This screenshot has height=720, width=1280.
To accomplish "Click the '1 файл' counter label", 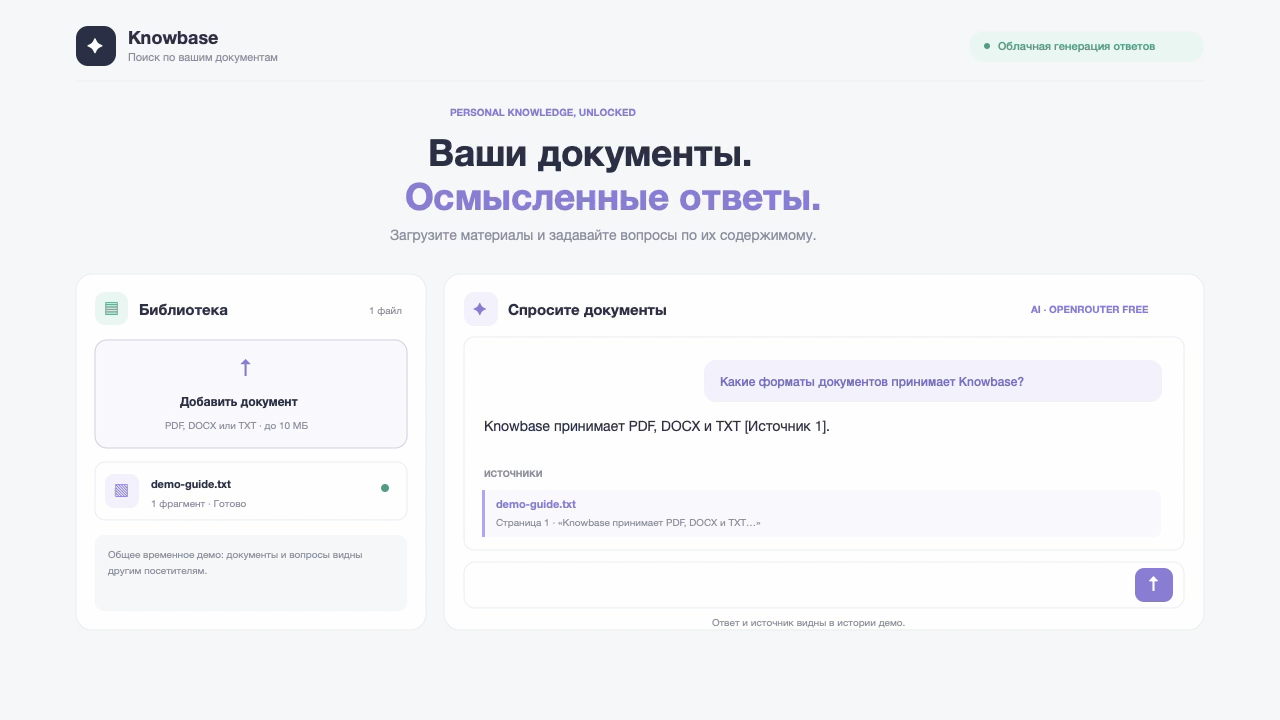I will pos(385,311).
